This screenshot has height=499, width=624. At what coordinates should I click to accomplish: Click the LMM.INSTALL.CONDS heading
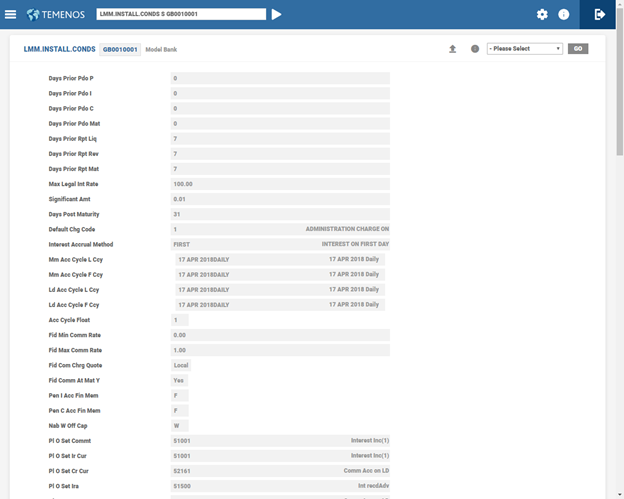coord(59,49)
